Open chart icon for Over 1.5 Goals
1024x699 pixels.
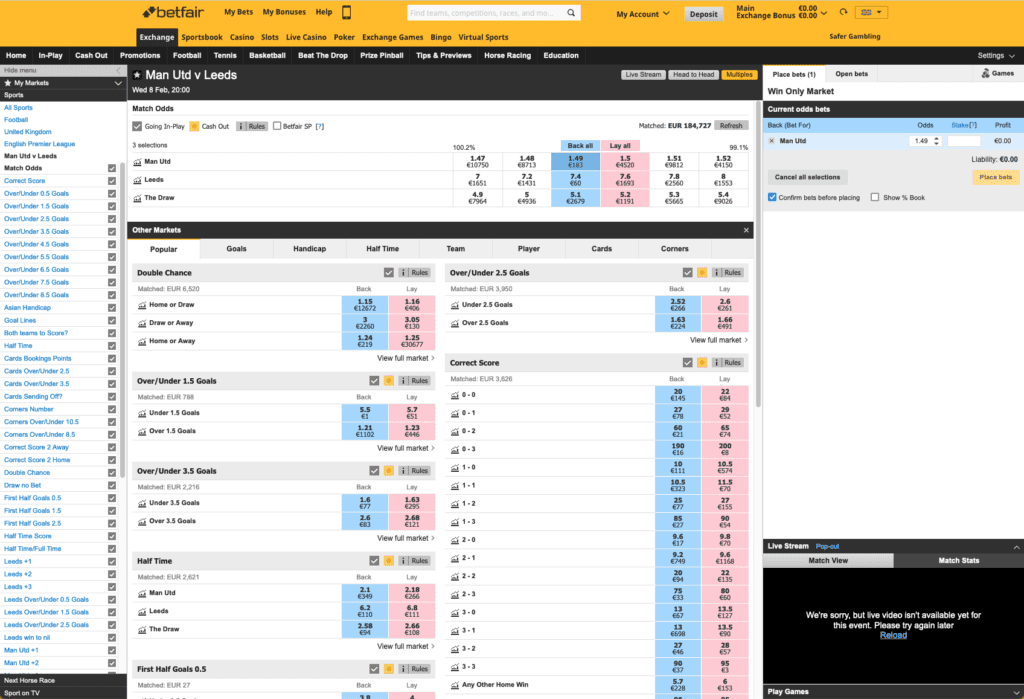[x=142, y=431]
